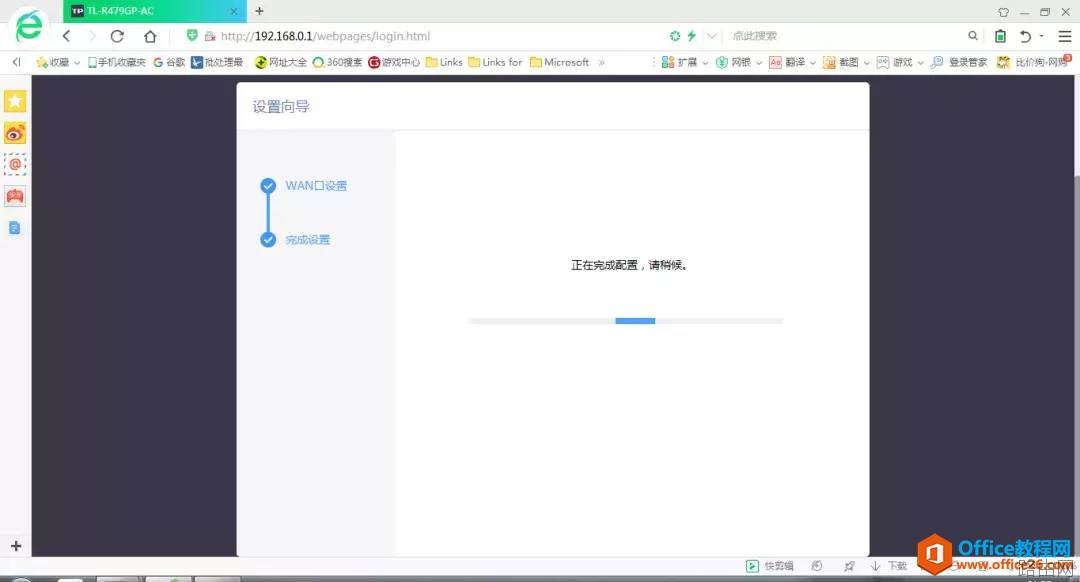Click the WAN口设置 step checkmark circle
Screen dimensions: 1080x582
(x=268, y=185)
